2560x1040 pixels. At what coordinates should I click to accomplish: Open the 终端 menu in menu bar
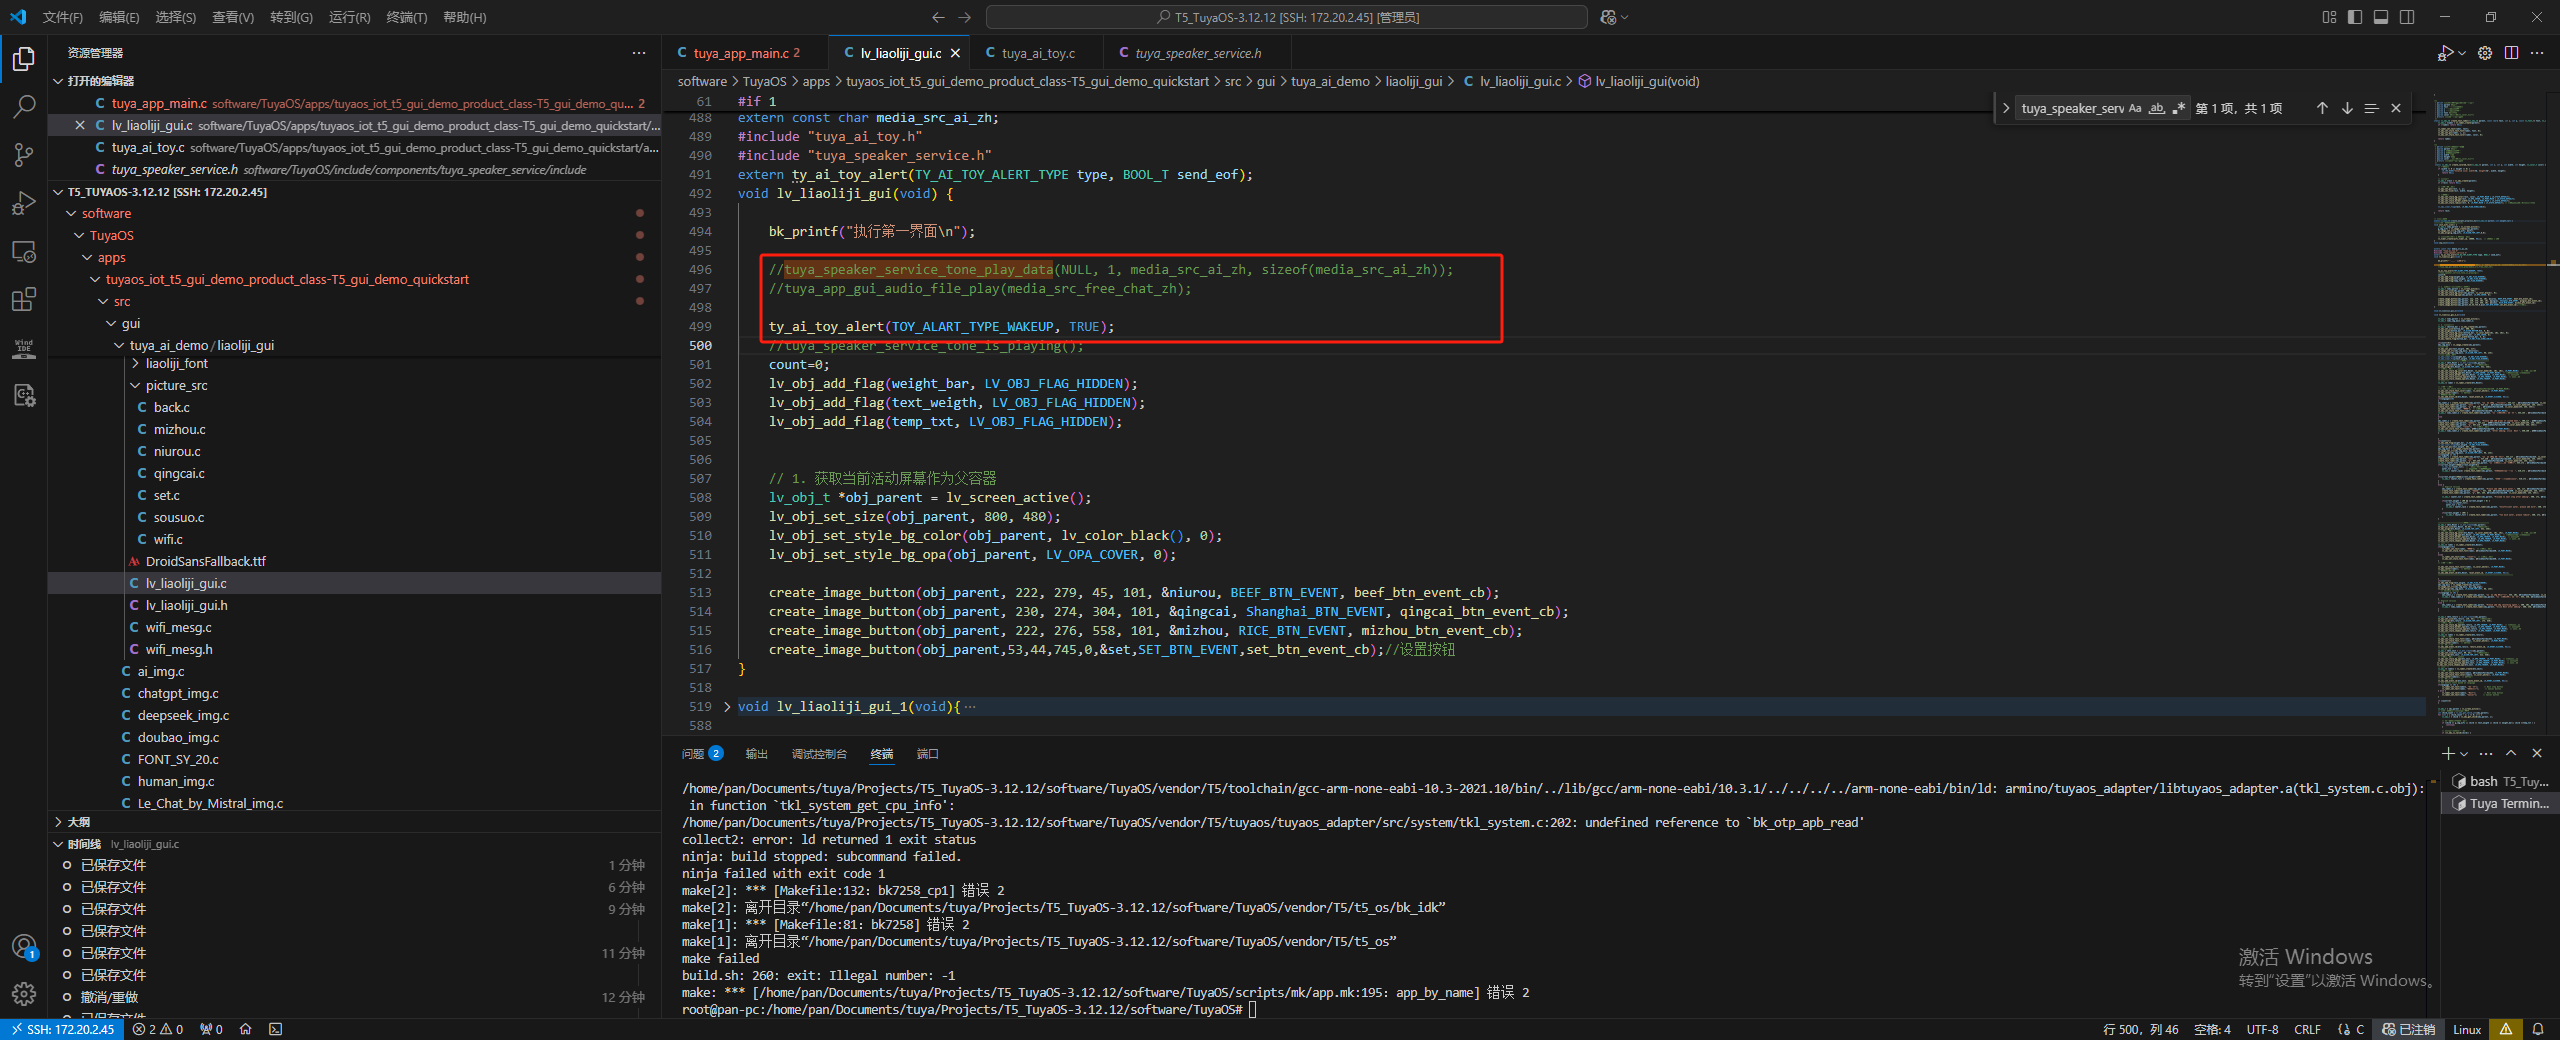(406, 17)
